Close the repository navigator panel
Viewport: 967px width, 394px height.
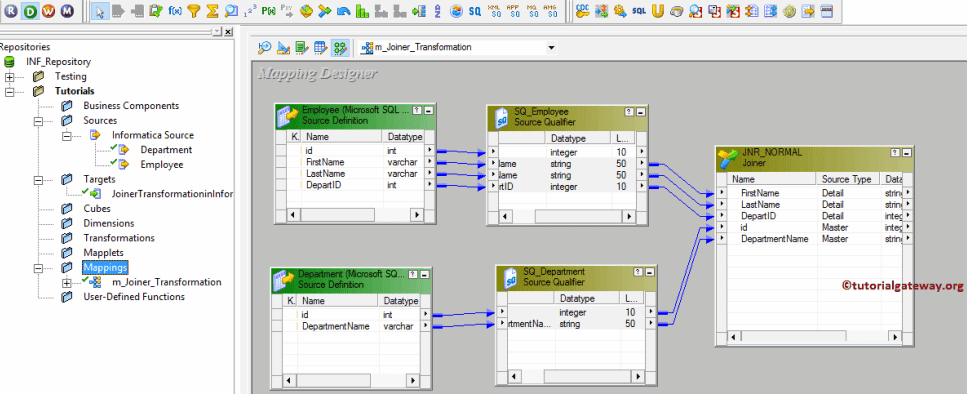(x=228, y=31)
